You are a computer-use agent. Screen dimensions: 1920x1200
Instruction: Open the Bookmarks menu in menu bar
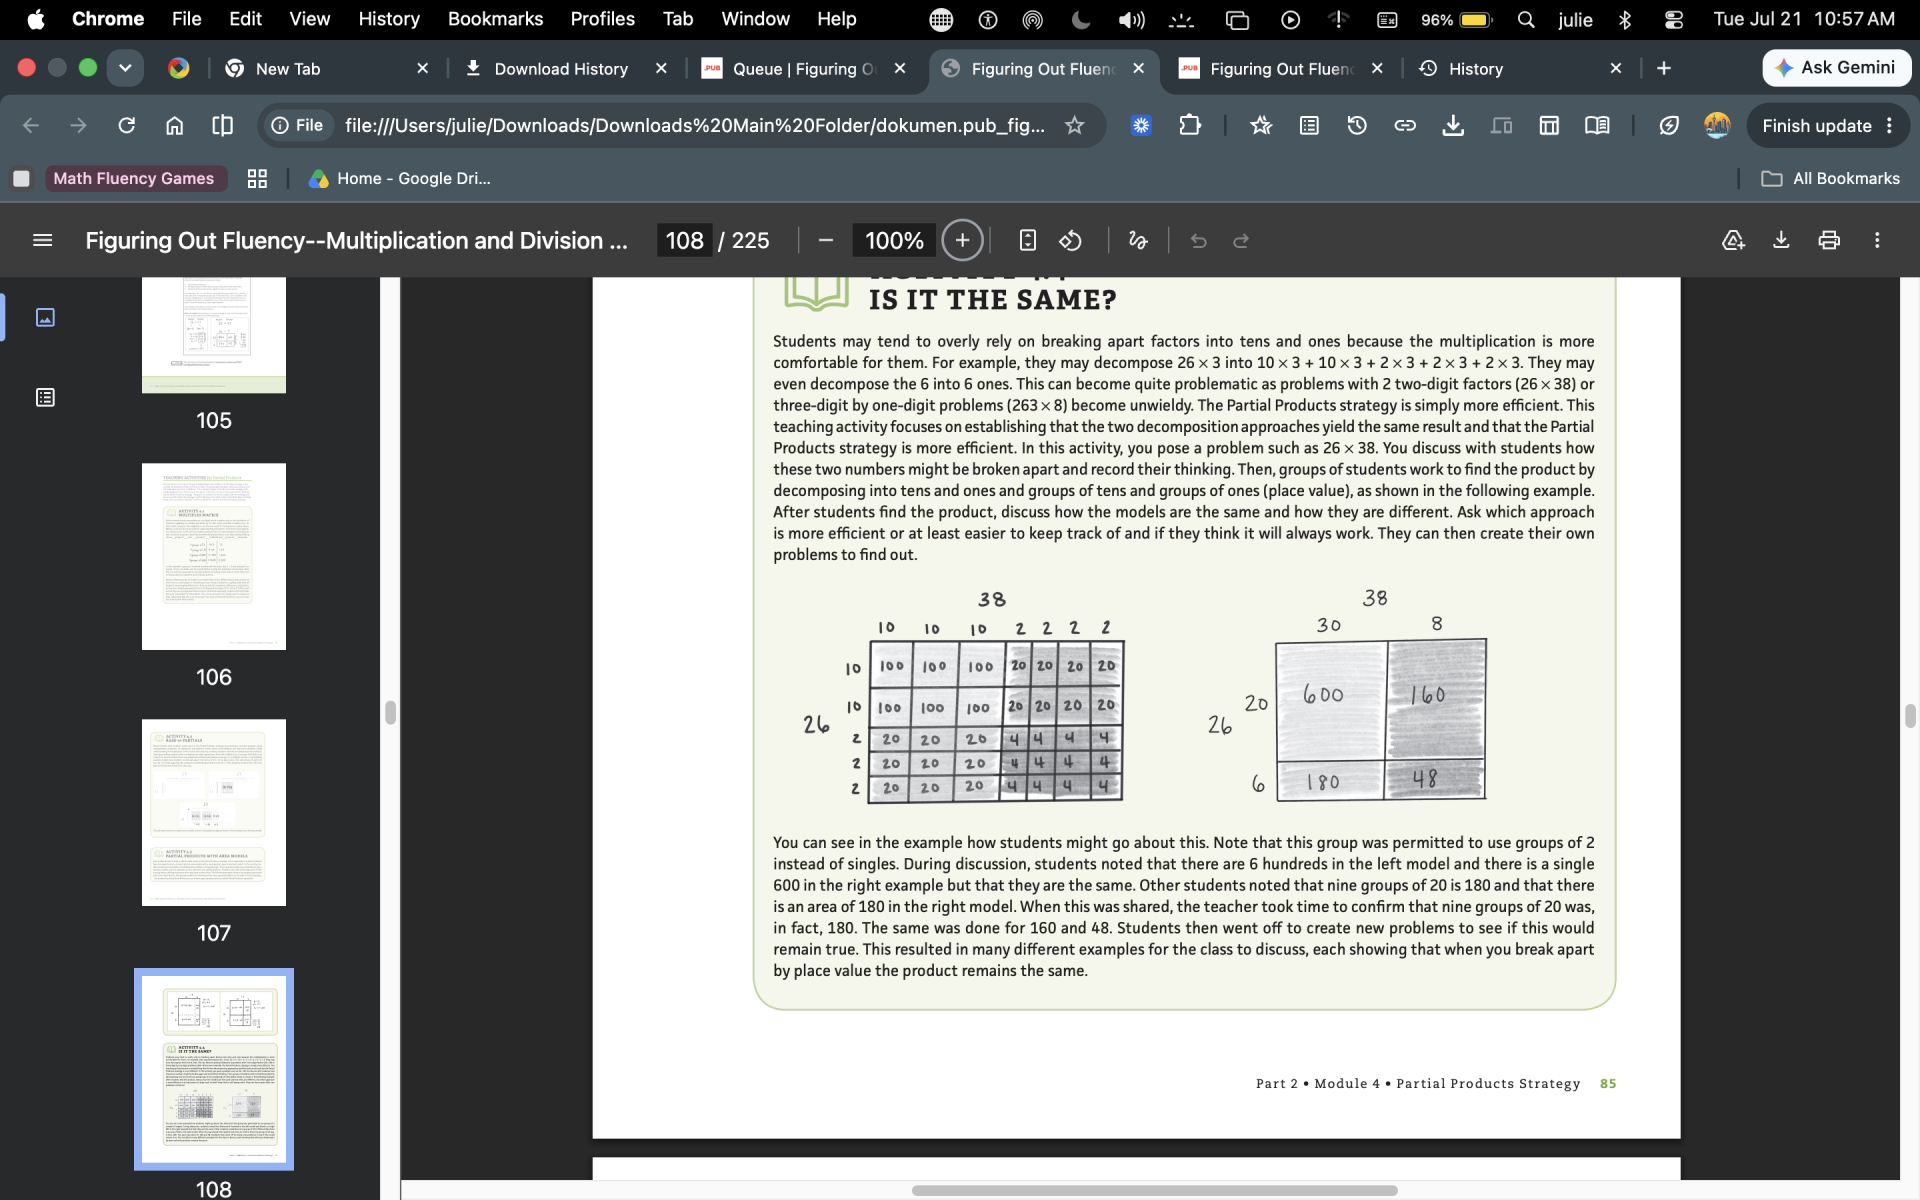[x=495, y=19]
